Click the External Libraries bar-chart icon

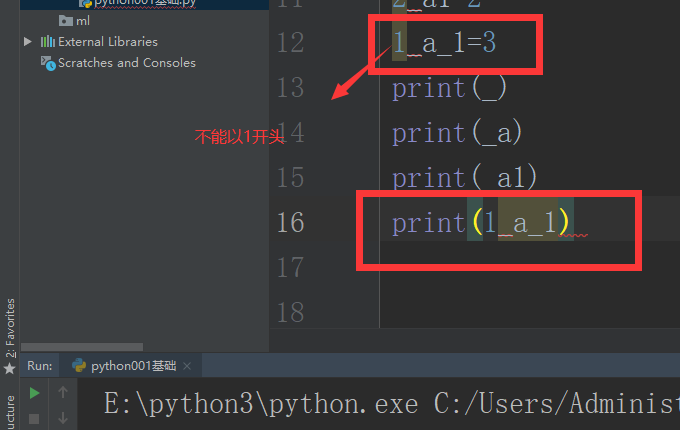pyautogui.click(x=48, y=42)
